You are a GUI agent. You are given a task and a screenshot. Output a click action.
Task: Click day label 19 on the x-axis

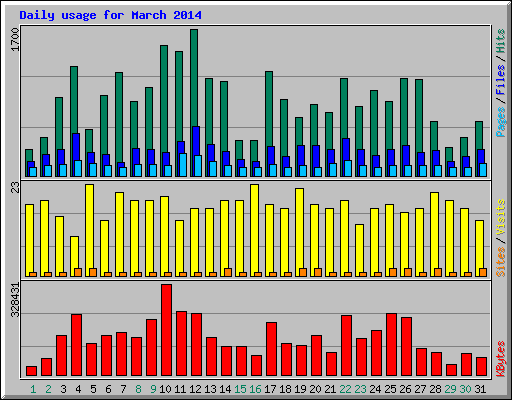(x=300, y=389)
